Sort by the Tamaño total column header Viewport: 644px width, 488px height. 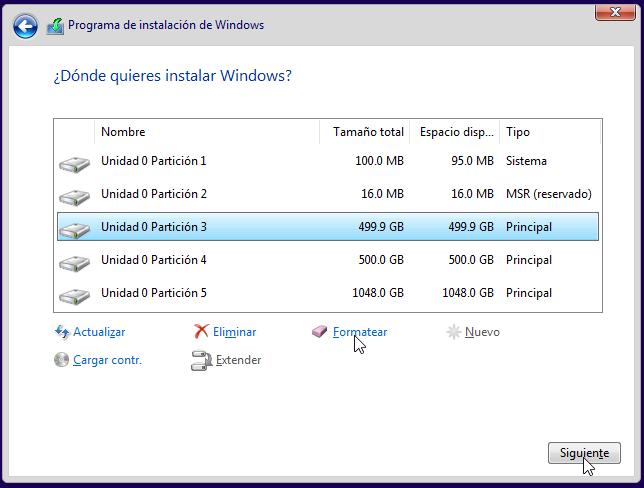[x=364, y=132]
